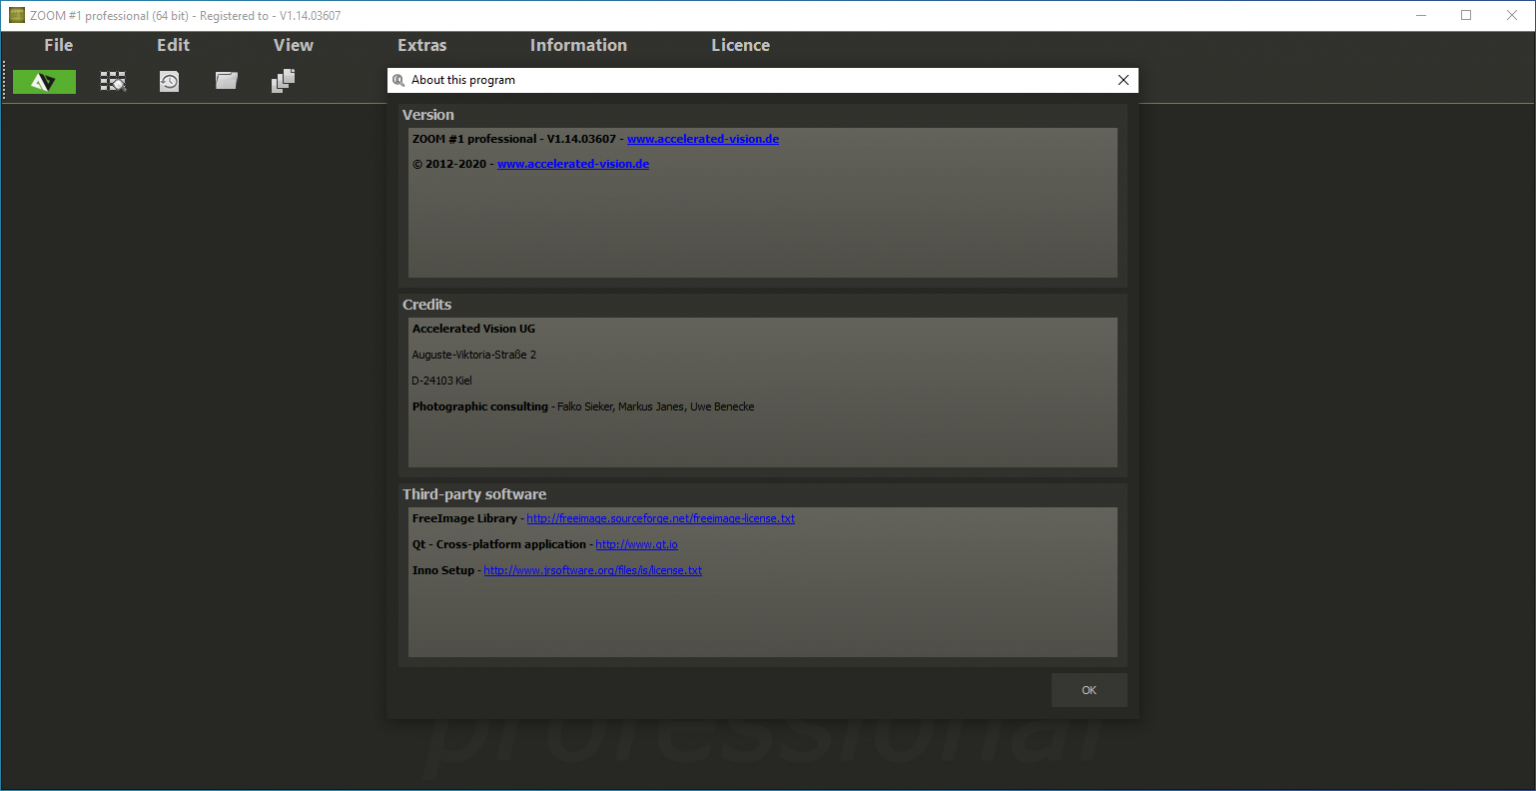The height and width of the screenshot is (791, 1536).
Task: Open the Inno Setup license link
Action: [593, 571]
